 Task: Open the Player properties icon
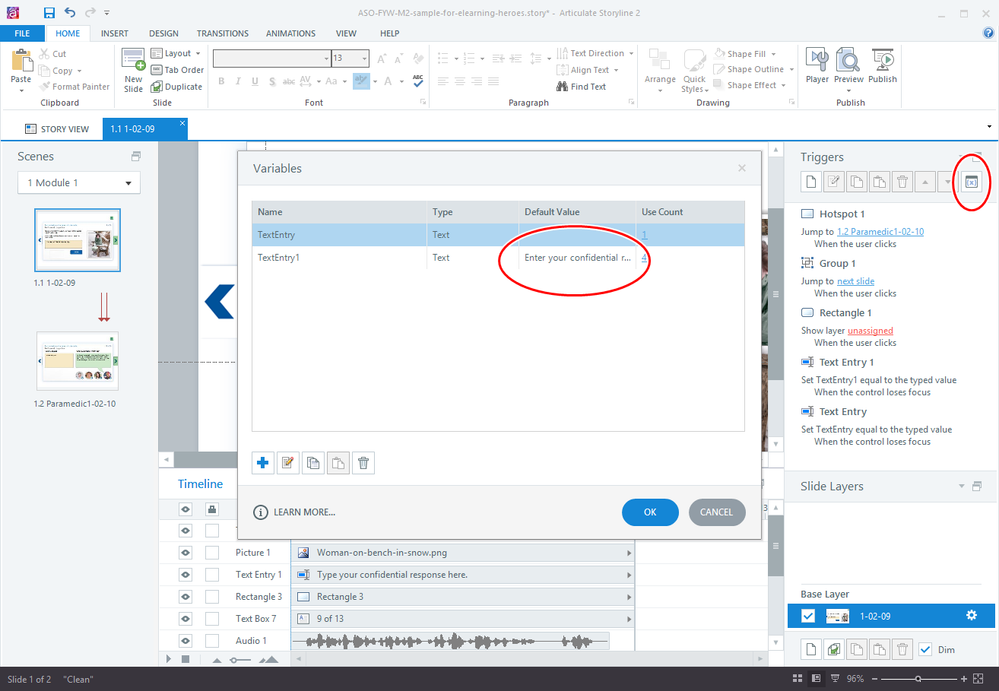817,65
